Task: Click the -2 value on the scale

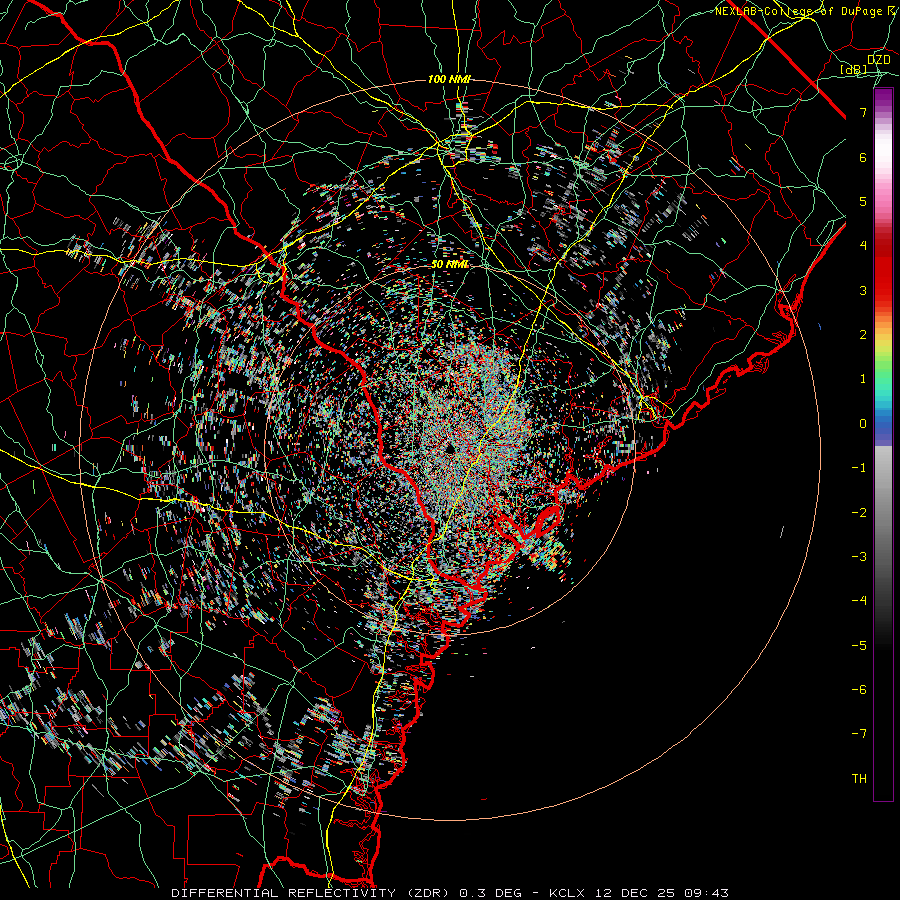Action: 859,513
